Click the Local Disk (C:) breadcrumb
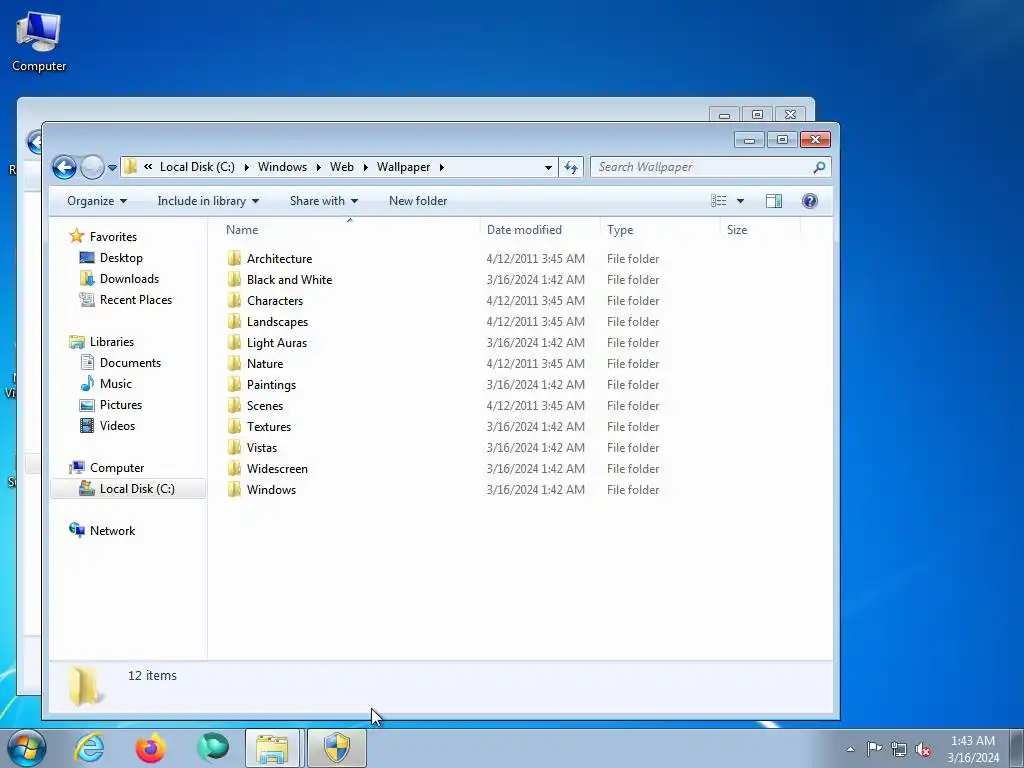This screenshot has height=768, width=1024. (x=197, y=167)
